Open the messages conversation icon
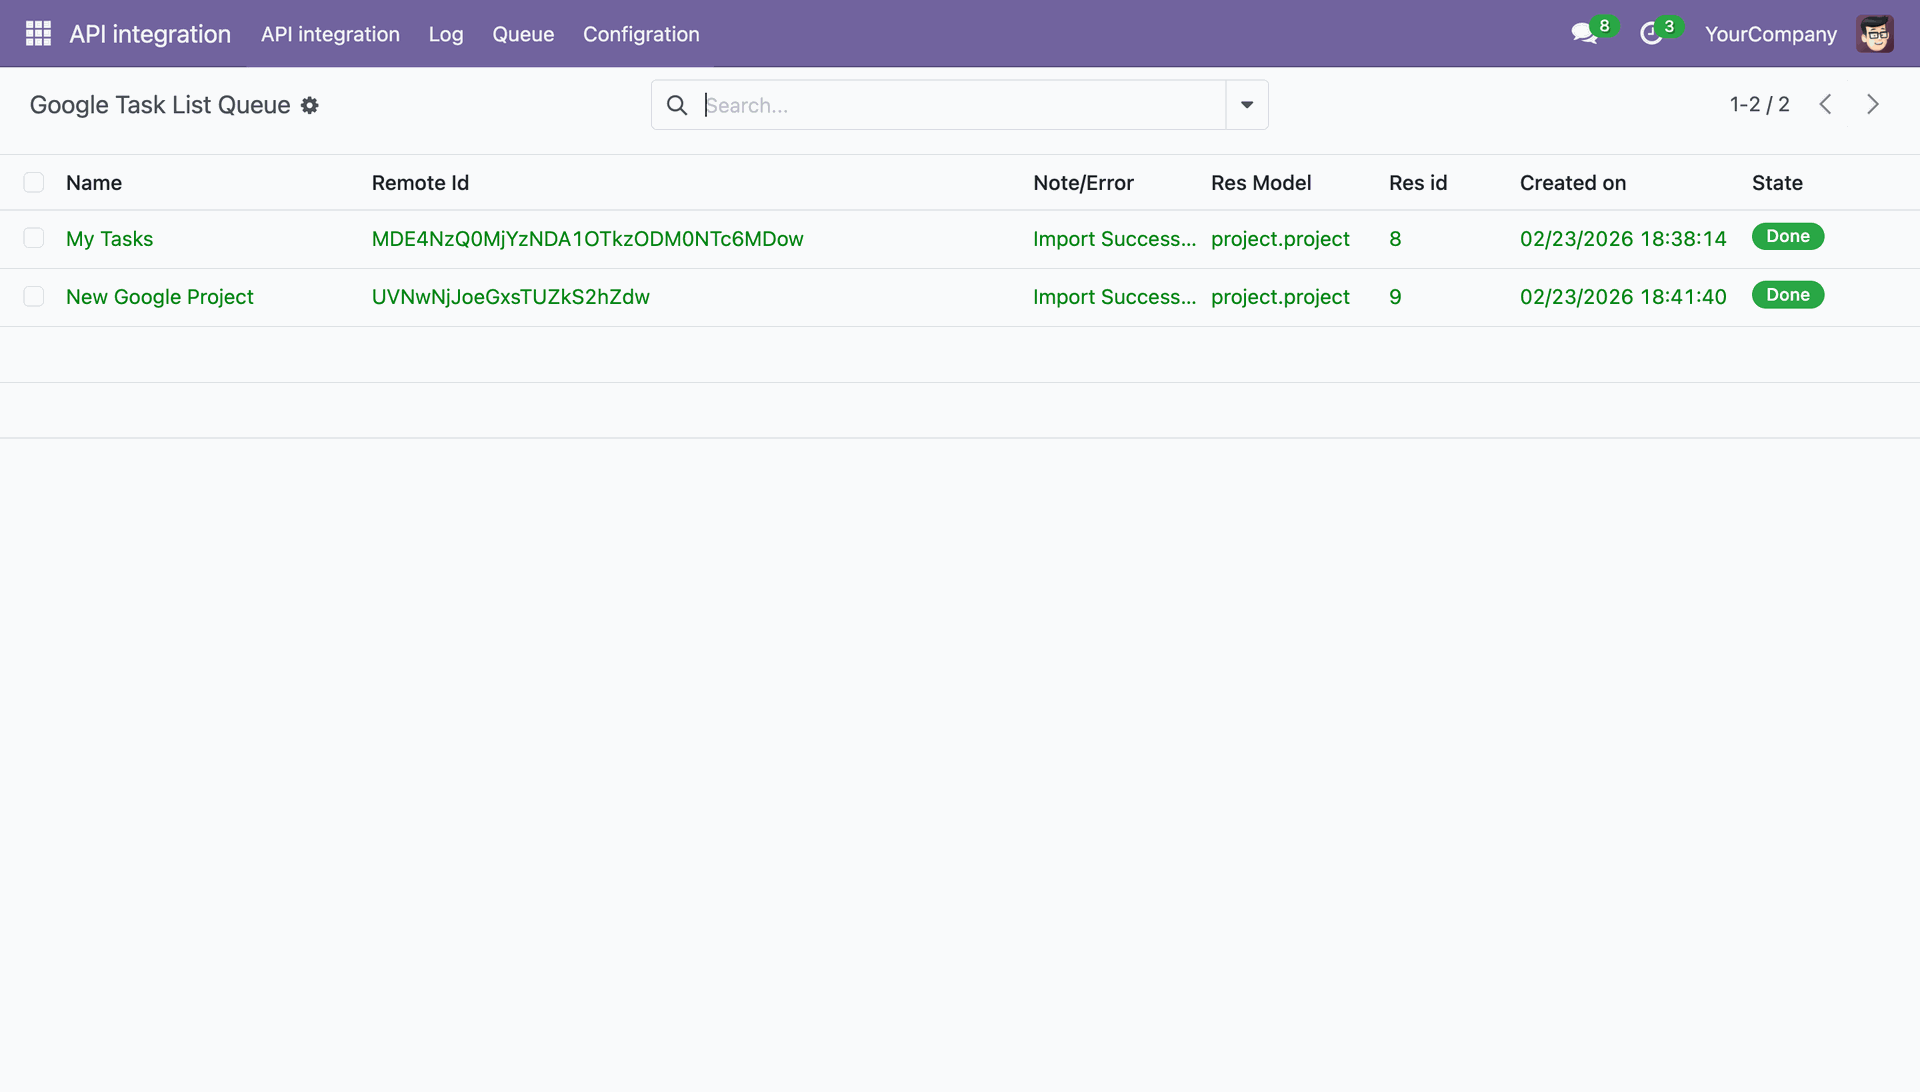This screenshot has height=1092, width=1920. (1584, 34)
